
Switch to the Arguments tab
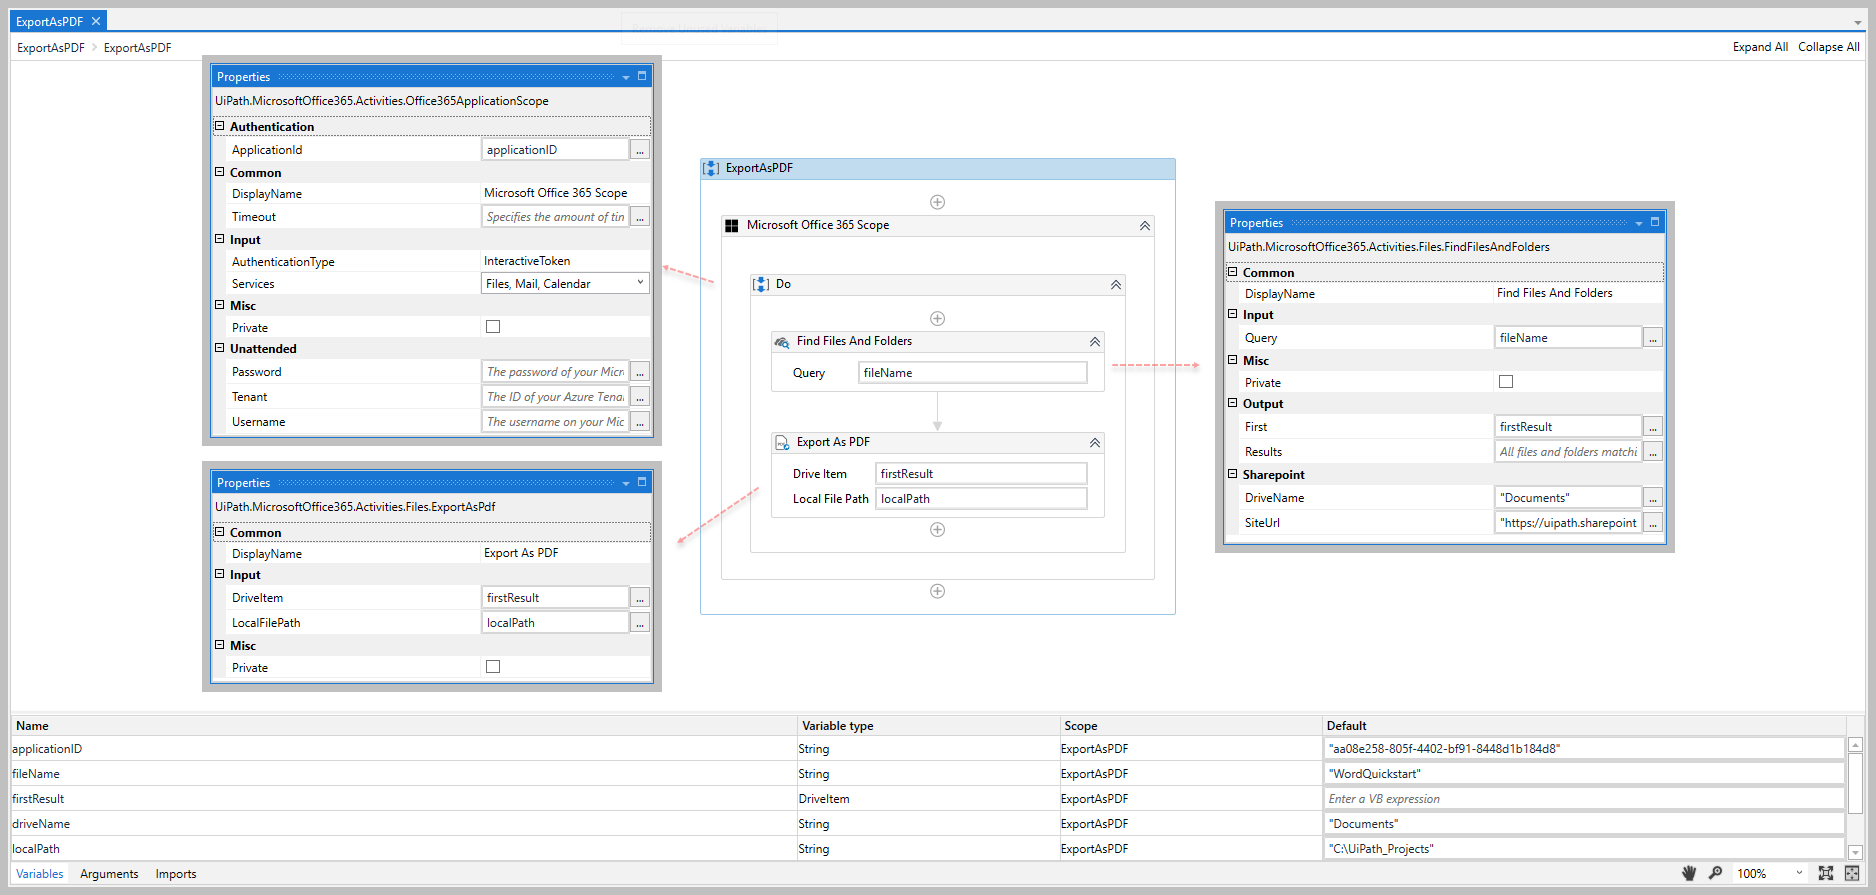tap(109, 874)
